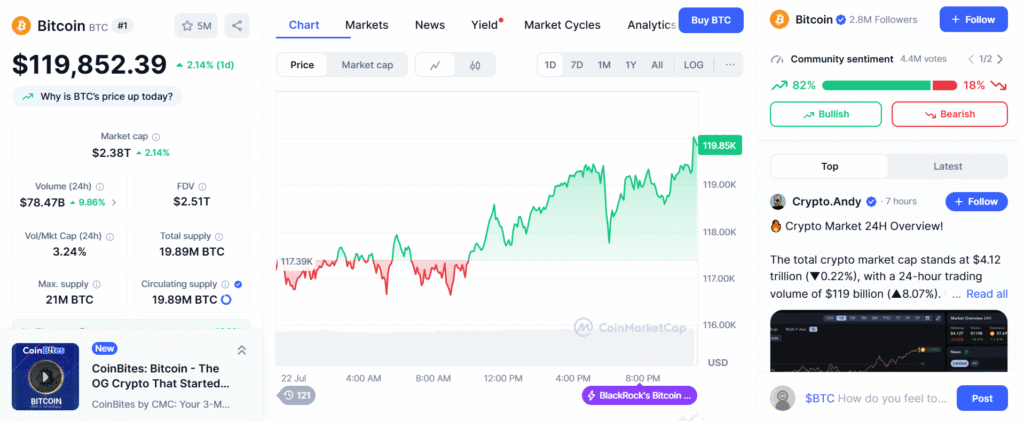Show Circulating supply info icon
Viewport: 1024px width, 421px height.
[x=225, y=285]
